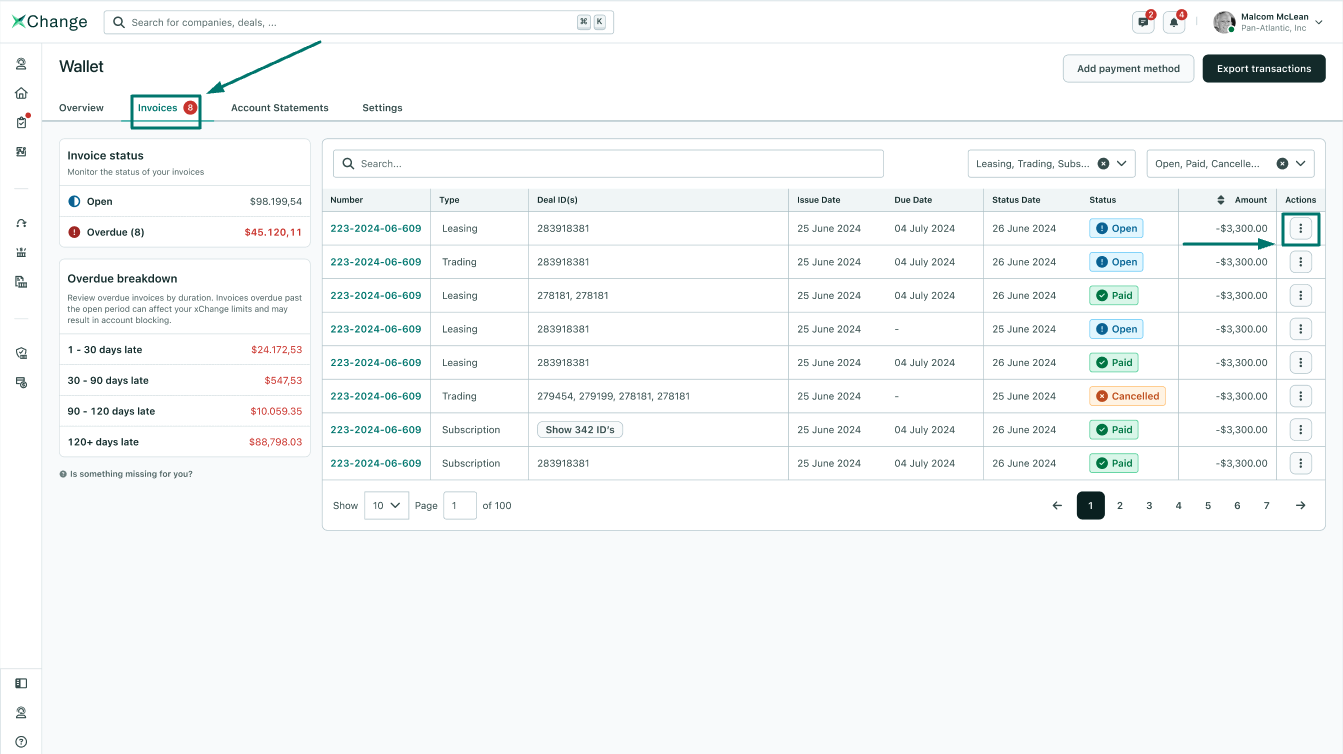The height and width of the screenshot is (754, 1343).
Task: Go to page 2 of invoices
Action: pos(1120,505)
